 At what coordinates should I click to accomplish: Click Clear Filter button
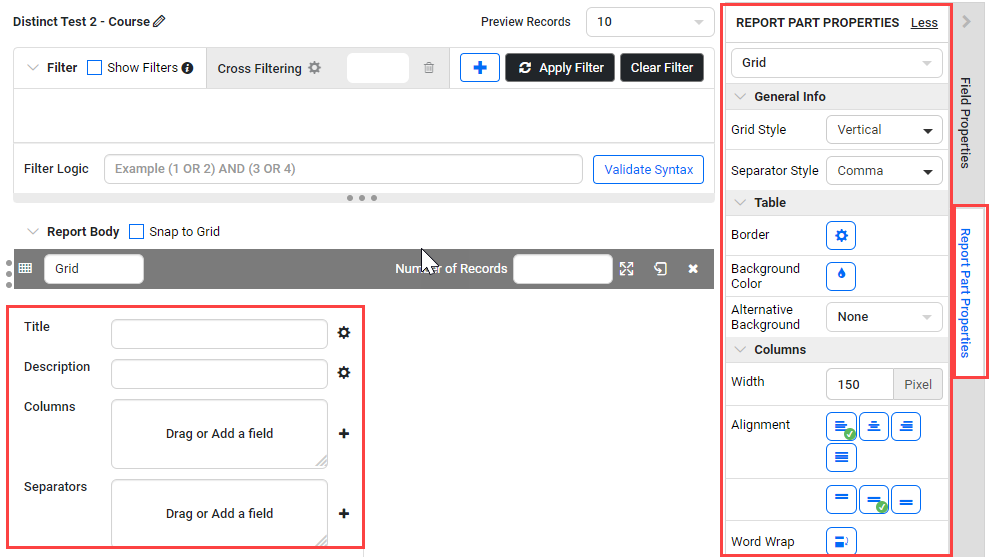pyautogui.click(x=662, y=67)
